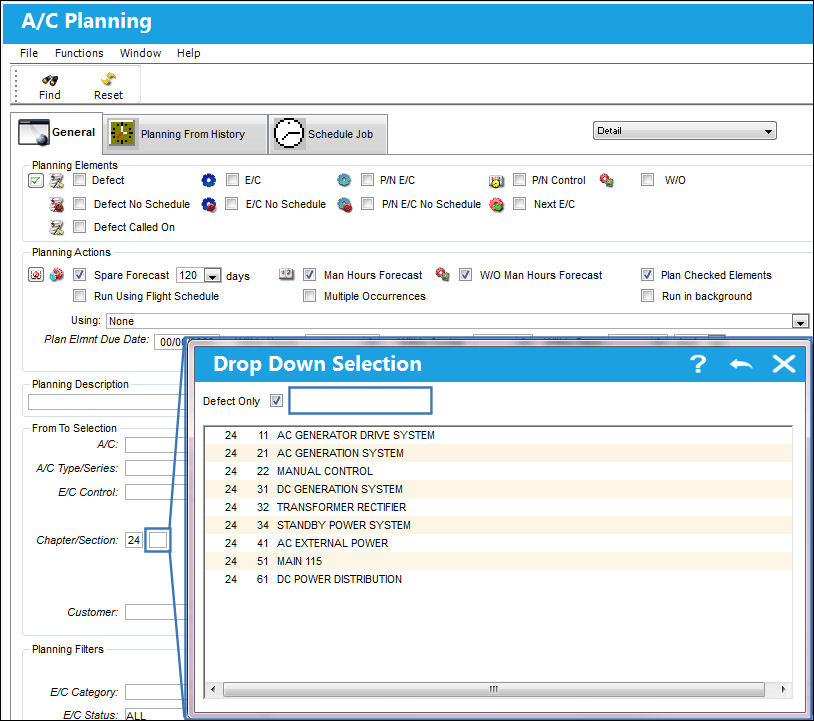Click the blue gear icon beside E/C
The height and width of the screenshot is (721, 814).
[209, 180]
